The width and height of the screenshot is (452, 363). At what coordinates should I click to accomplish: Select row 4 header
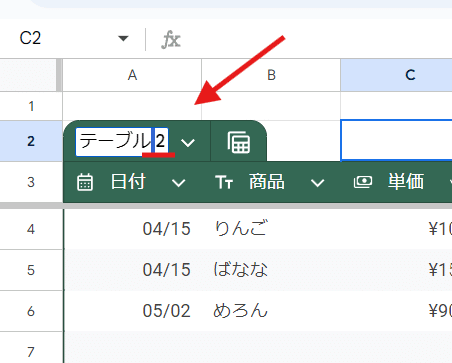tap(31, 229)
